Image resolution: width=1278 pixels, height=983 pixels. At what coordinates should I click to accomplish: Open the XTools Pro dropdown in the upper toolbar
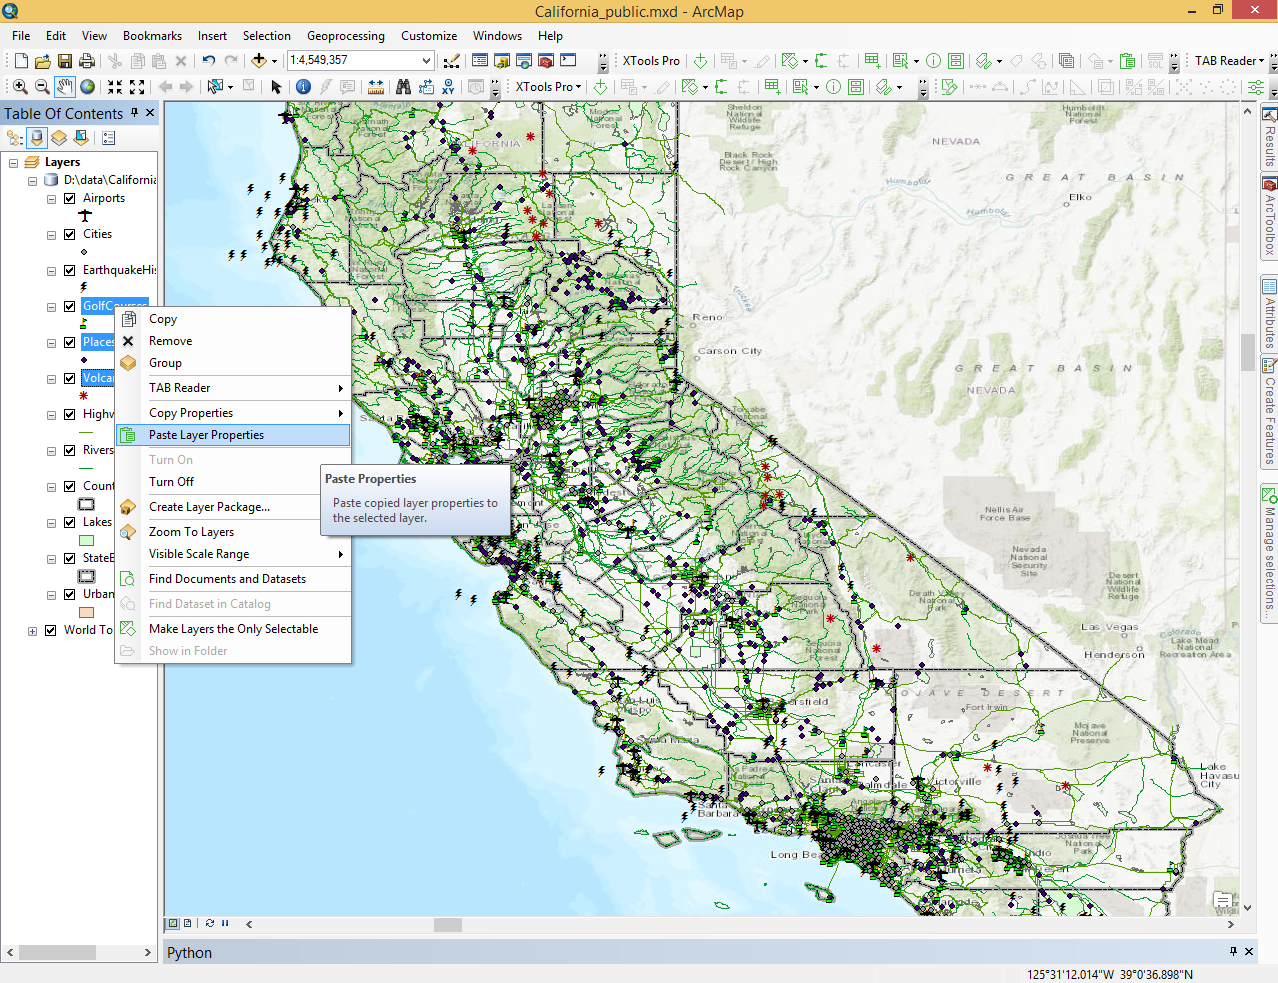pyautogui.click(x=651, y=61)
